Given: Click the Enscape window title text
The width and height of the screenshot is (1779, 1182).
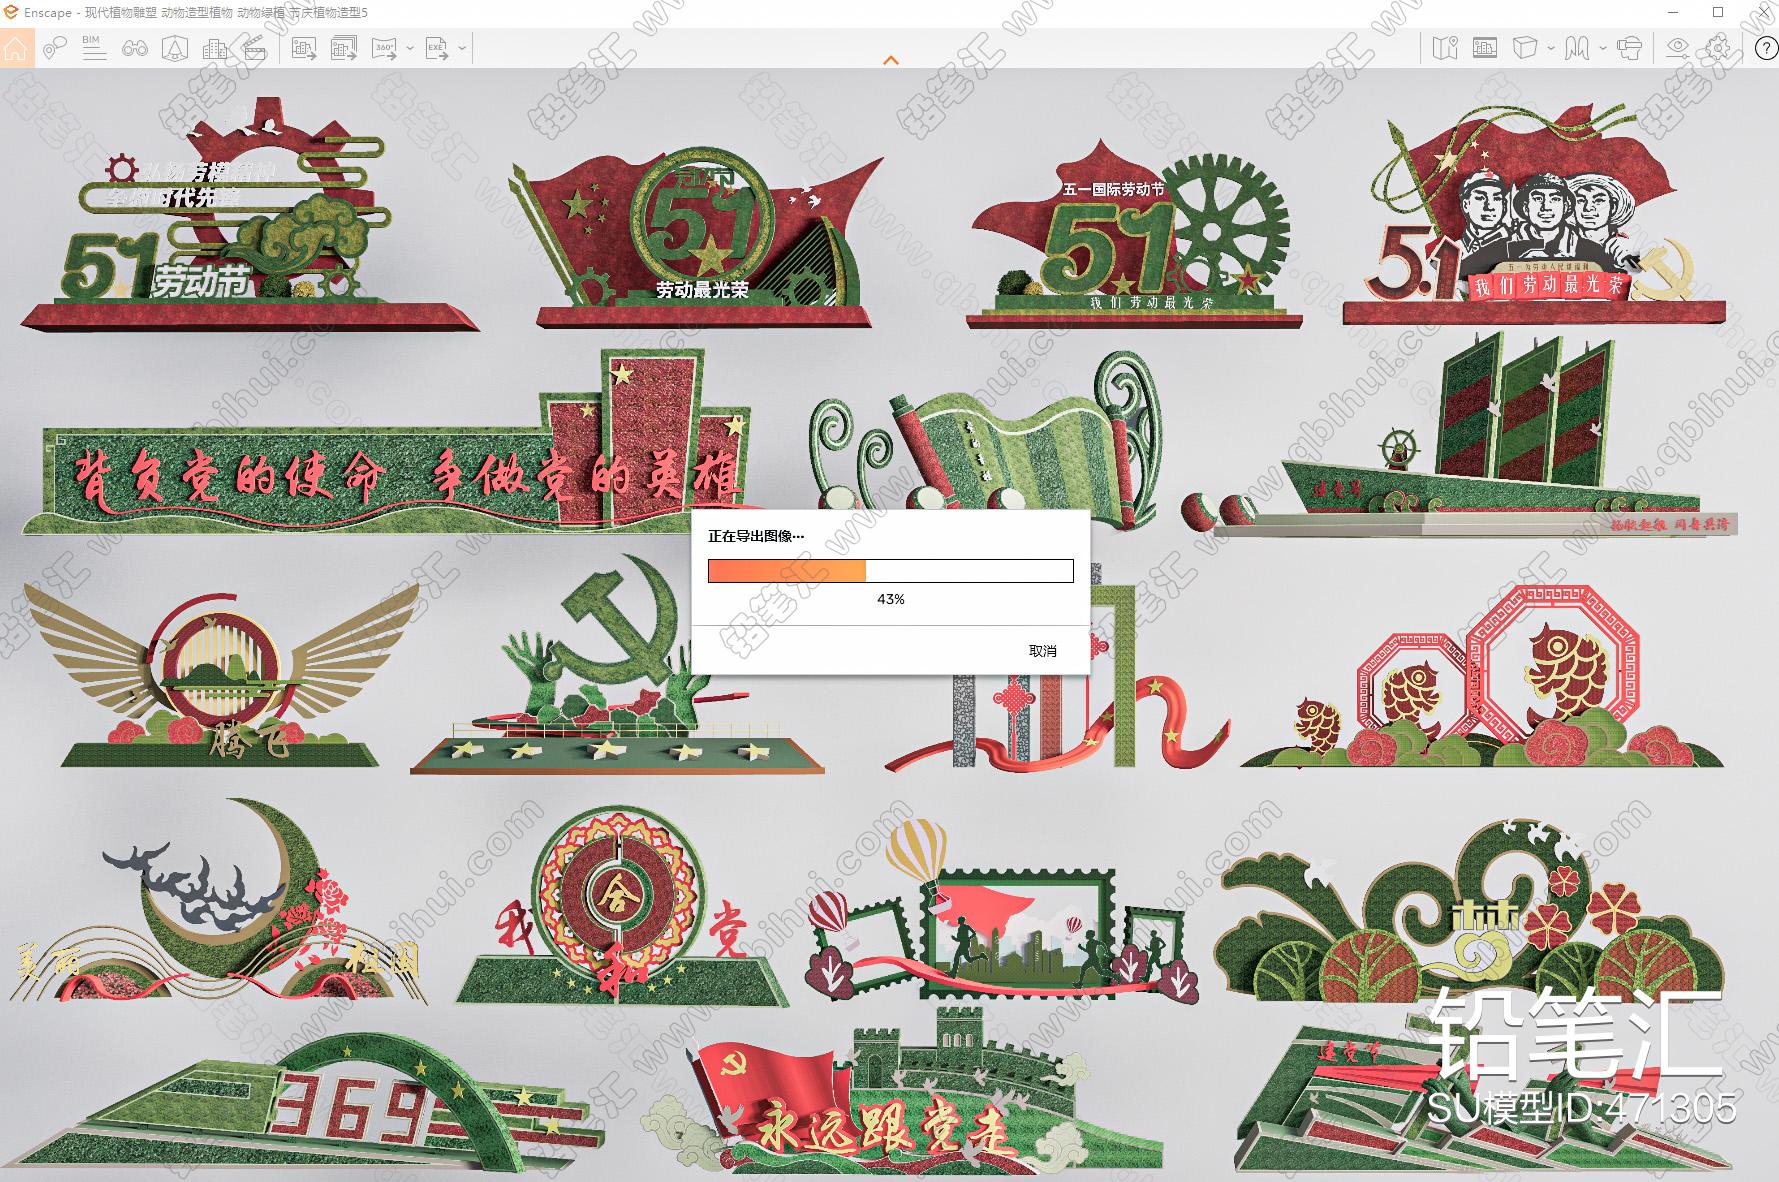Looking at the screenshot, I should pos(197,12).
